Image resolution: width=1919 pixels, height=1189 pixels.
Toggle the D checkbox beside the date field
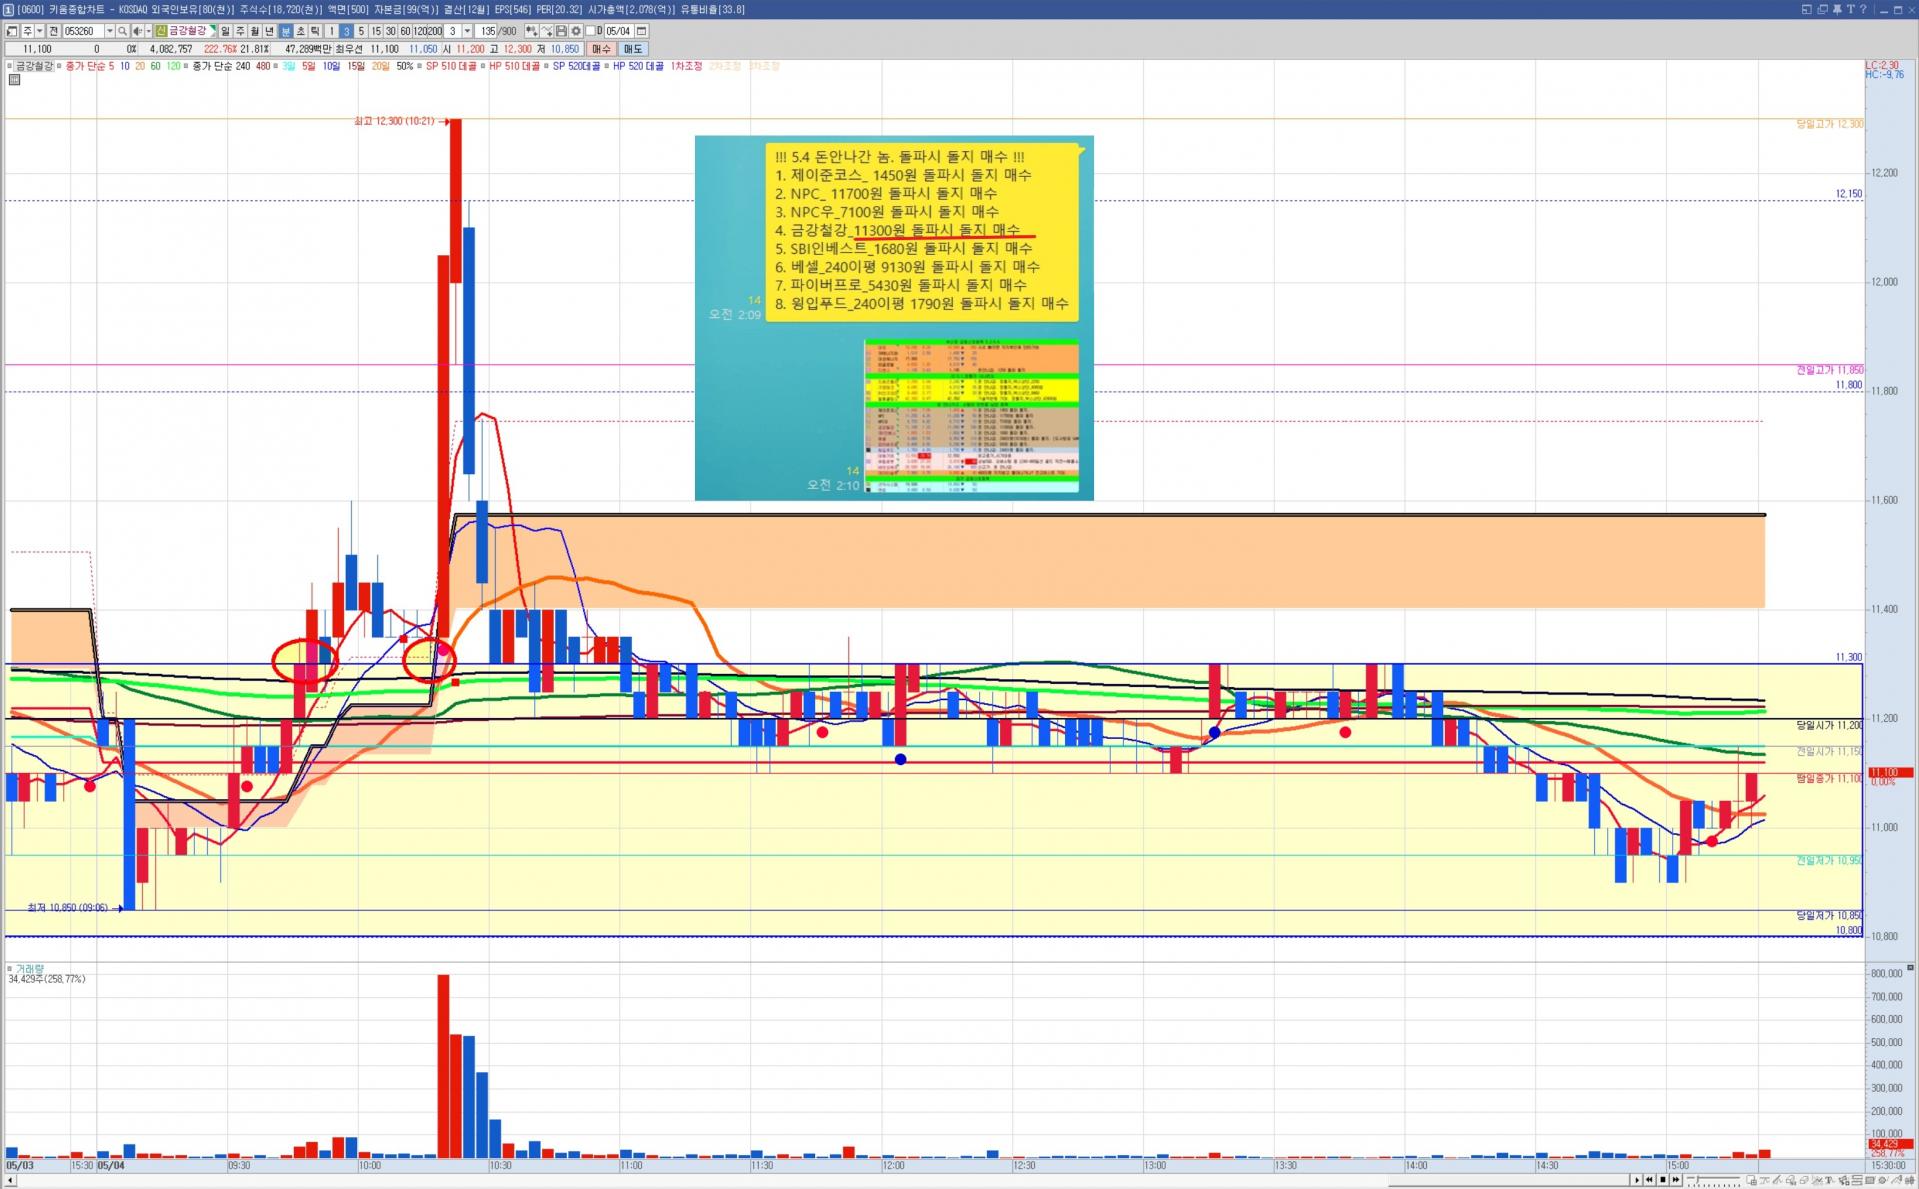tap(591, 31)
